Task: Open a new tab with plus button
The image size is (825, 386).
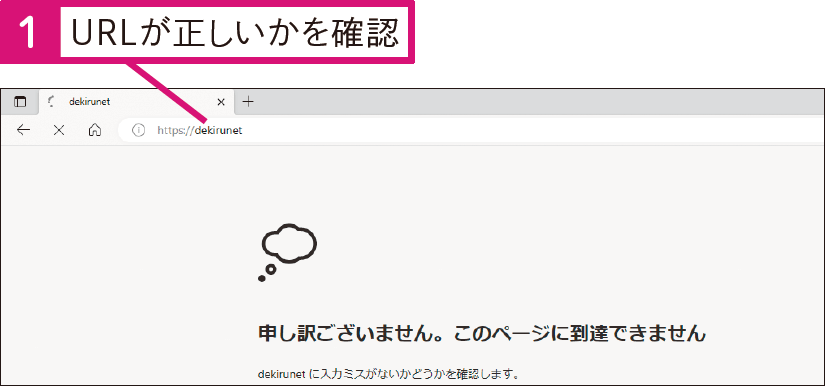Action: pos(248,101)
